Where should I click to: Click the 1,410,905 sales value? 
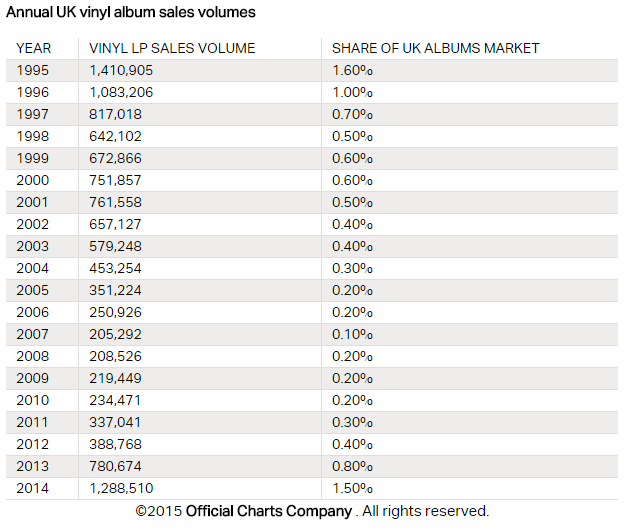(121, 70)
